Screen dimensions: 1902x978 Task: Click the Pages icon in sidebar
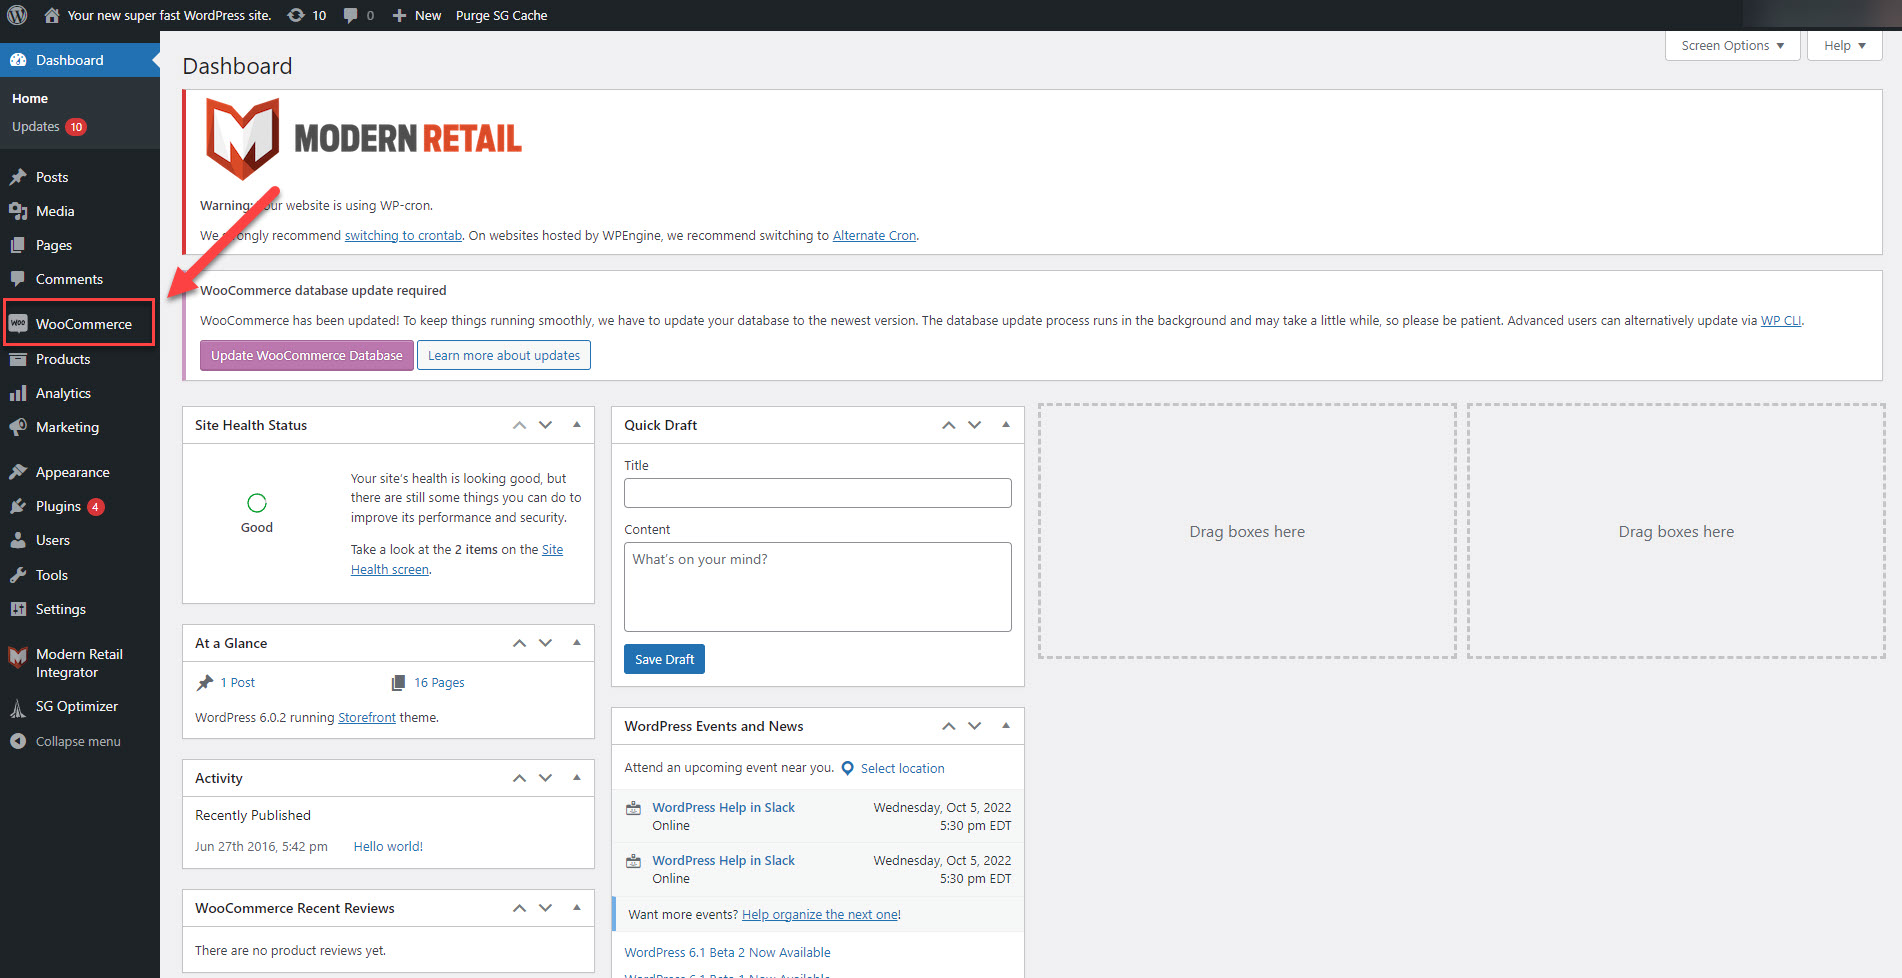click(18, 245)
